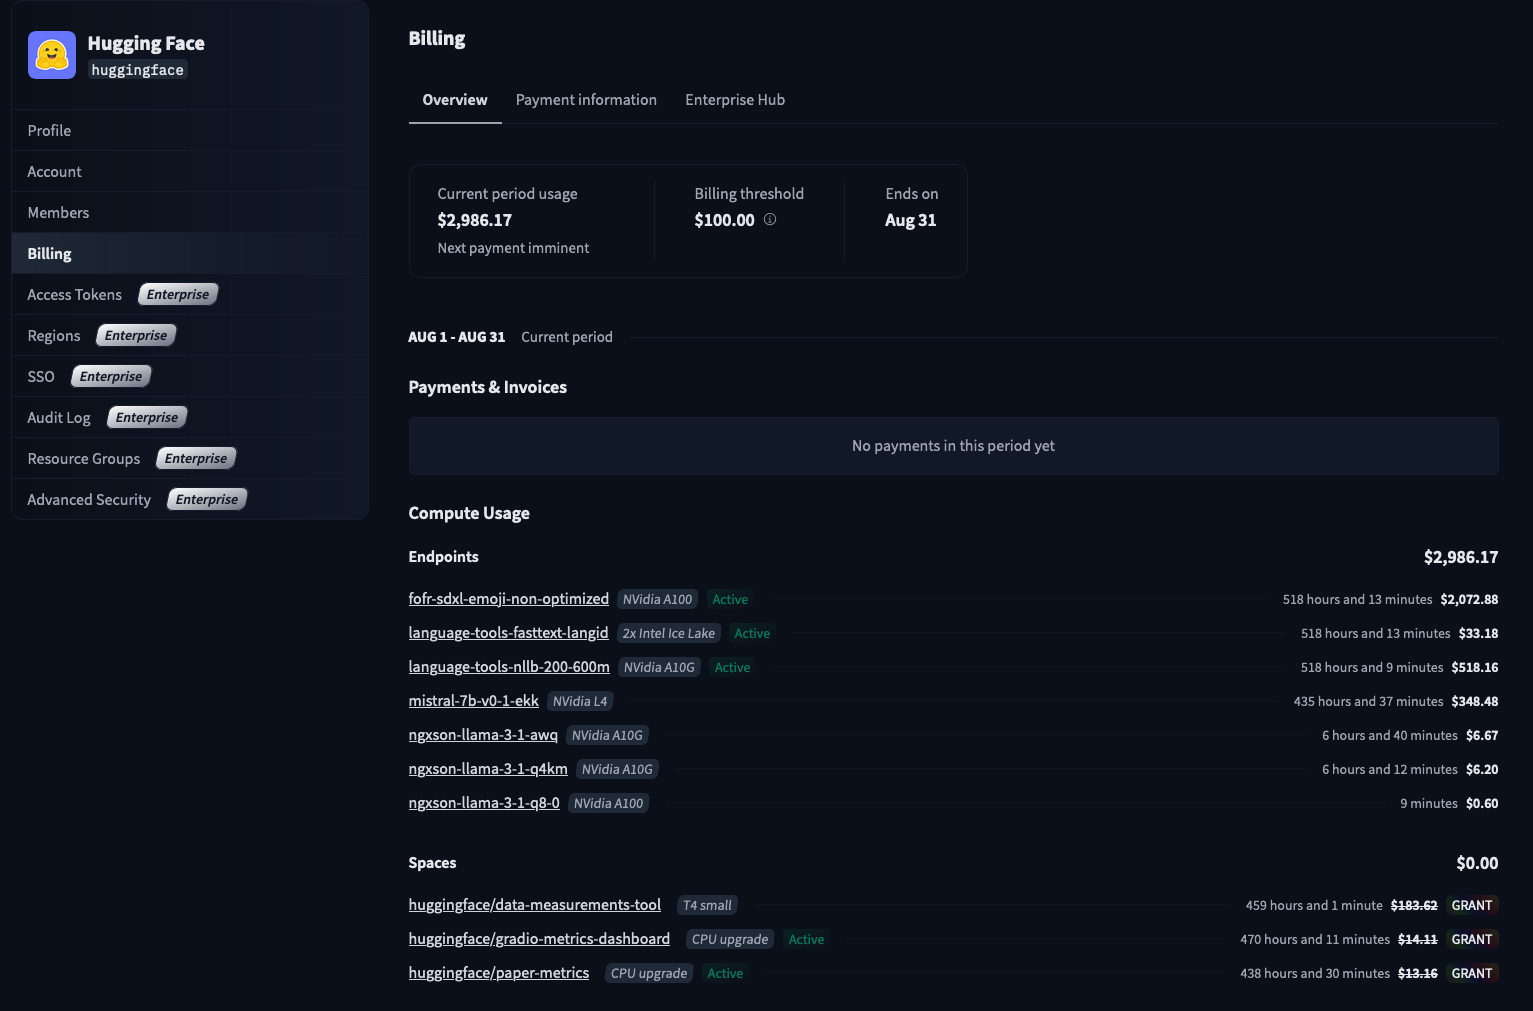This screenshot has height=1011, width=1533.
Task: Click the Active status on language-tools-nllb-200-600m
Action: click(731, 667)
